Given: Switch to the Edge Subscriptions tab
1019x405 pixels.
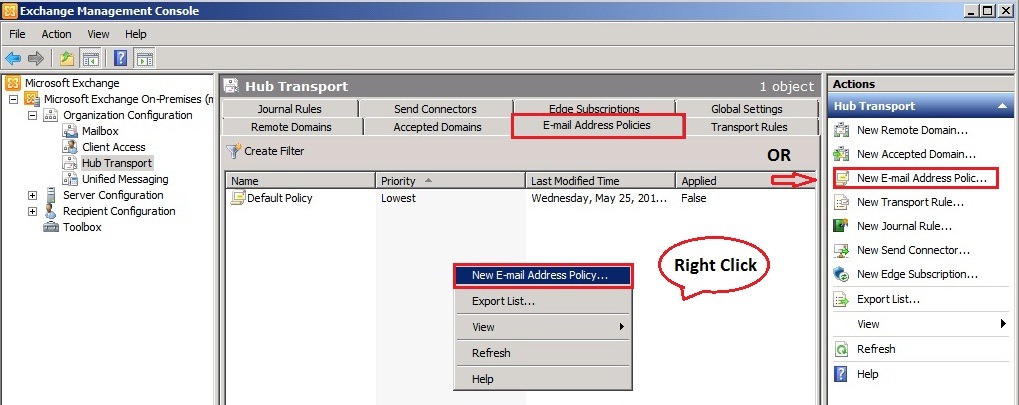Looking at the screenshot, I should [594, 107].
